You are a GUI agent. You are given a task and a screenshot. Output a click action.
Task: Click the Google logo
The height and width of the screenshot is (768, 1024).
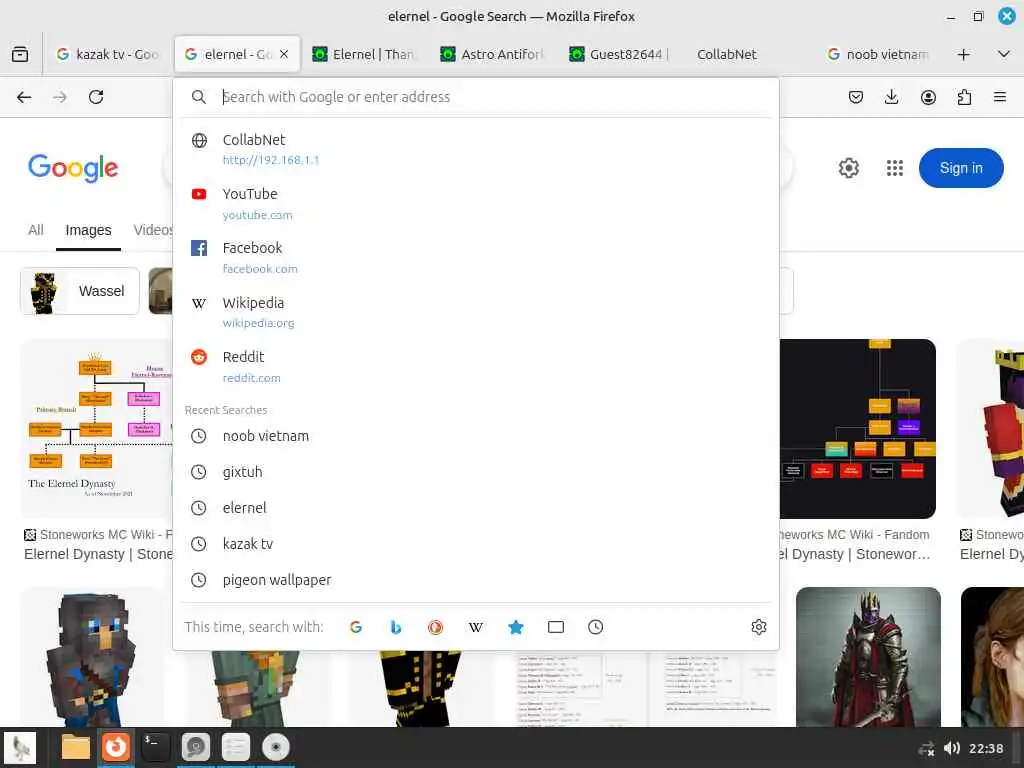coord(73,168)
